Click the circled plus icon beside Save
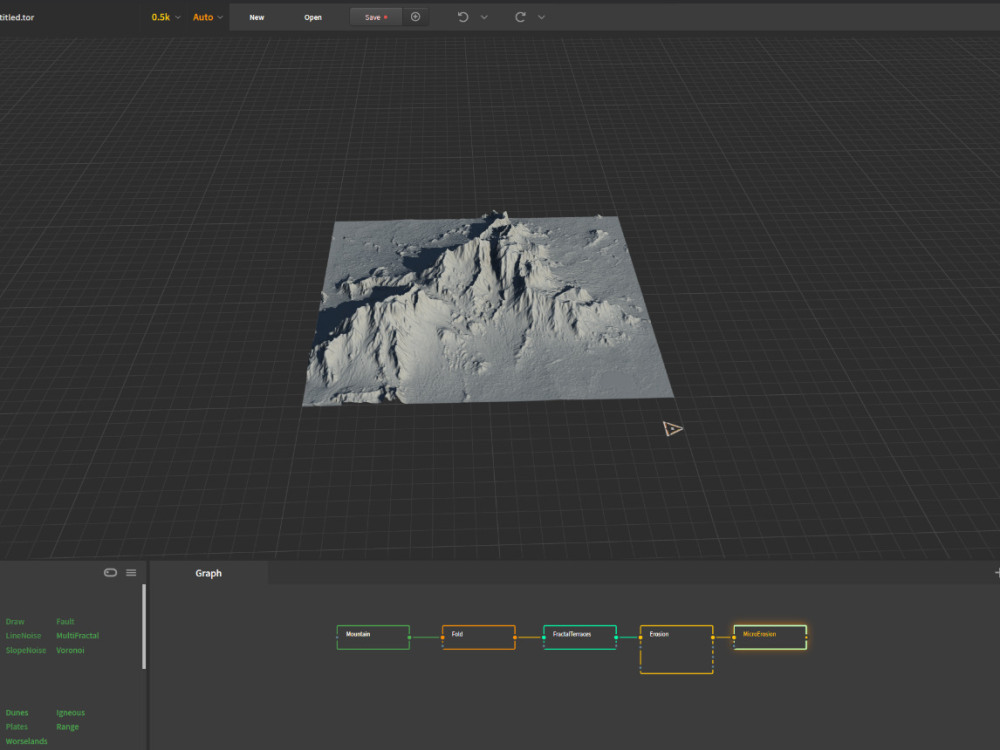Image resolution: width=1000 pixels, height=750 pixels. point(416,17)
